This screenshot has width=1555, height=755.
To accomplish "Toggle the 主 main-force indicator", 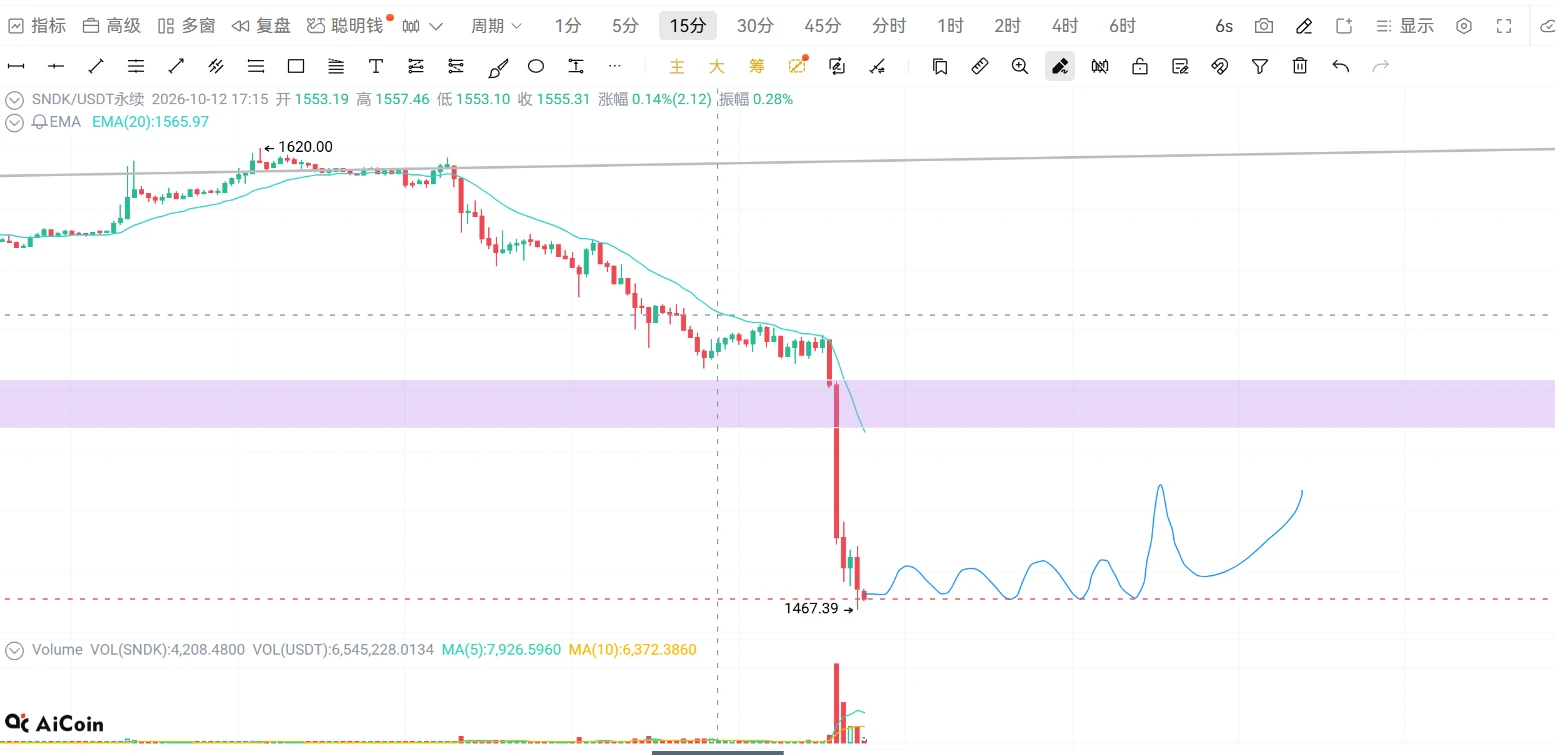I will (x=677, y=67).
